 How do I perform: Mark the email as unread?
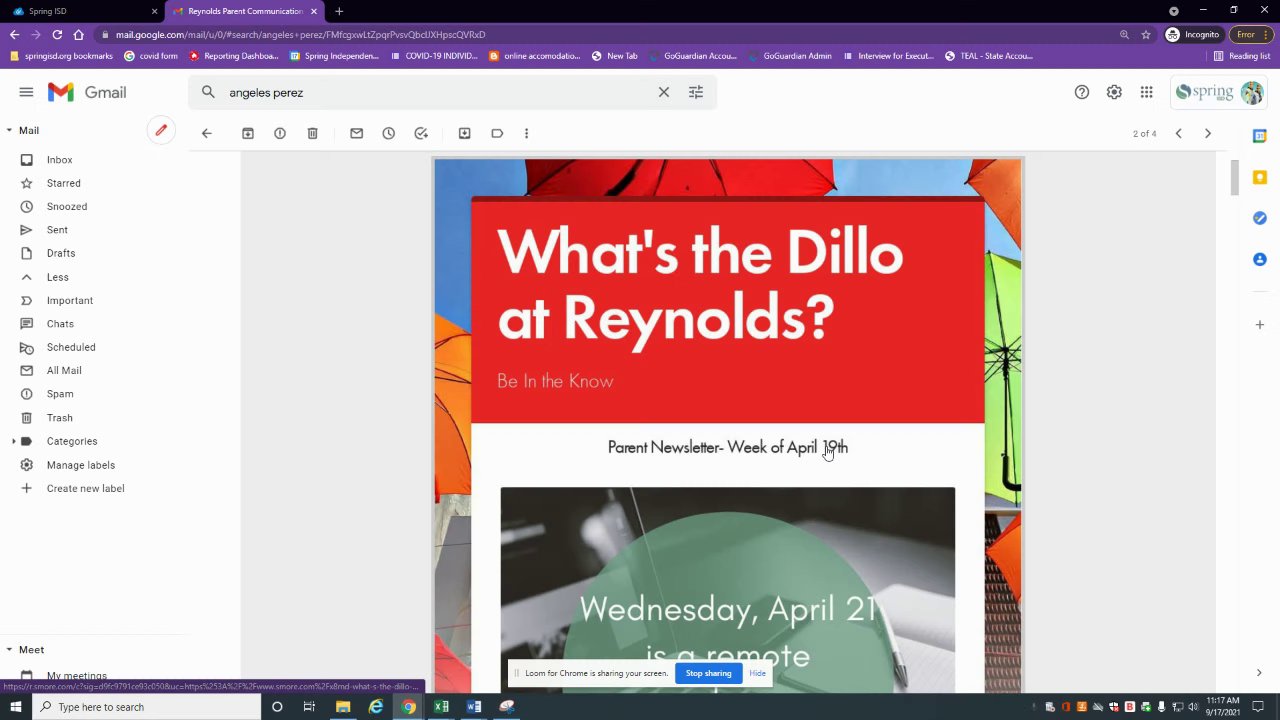point(356,133)
